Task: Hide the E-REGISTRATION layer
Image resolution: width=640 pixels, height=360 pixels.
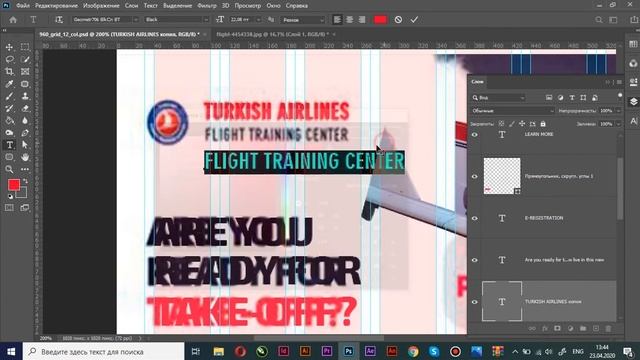Action: tap(475, 218)
